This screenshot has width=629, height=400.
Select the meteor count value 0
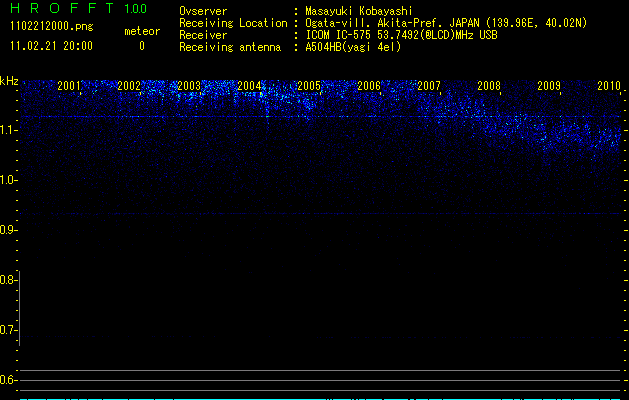[142, 46]
